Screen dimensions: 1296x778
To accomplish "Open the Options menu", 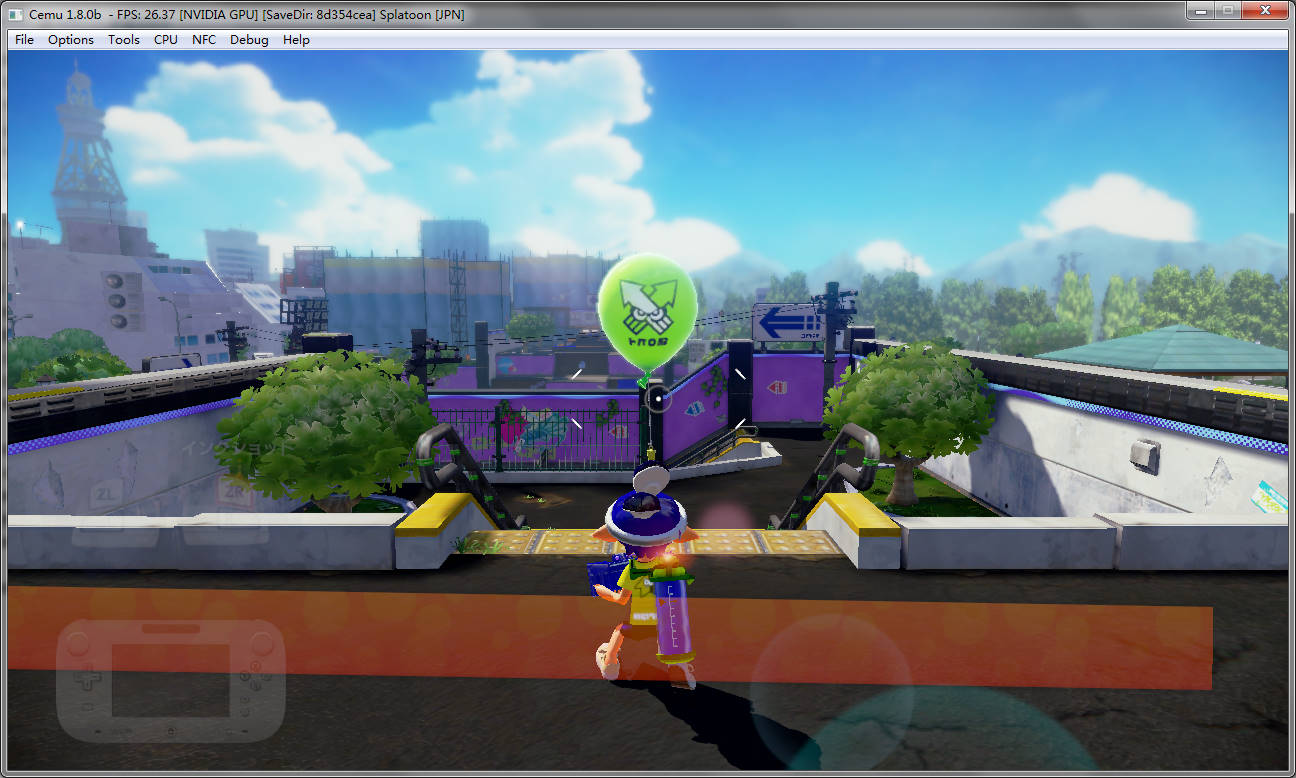I will [71, 40].
